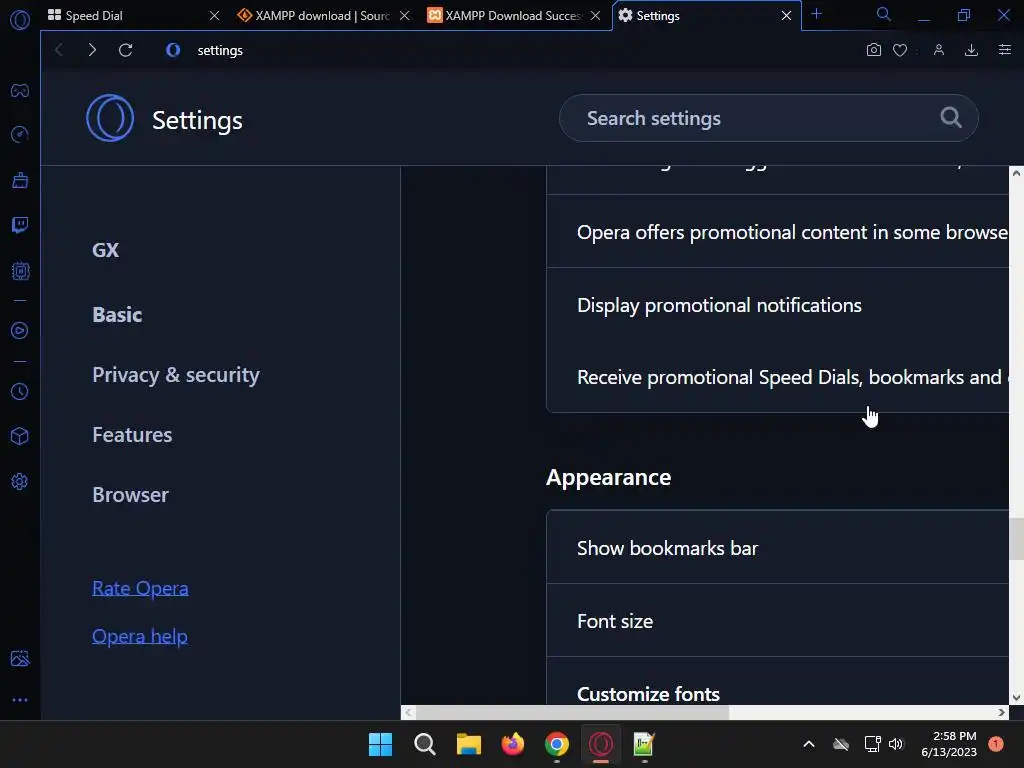The width and height of the screenshot is (1024, 768).
Task: Open the Browser settings section
Action: click(x=131, y=495)
